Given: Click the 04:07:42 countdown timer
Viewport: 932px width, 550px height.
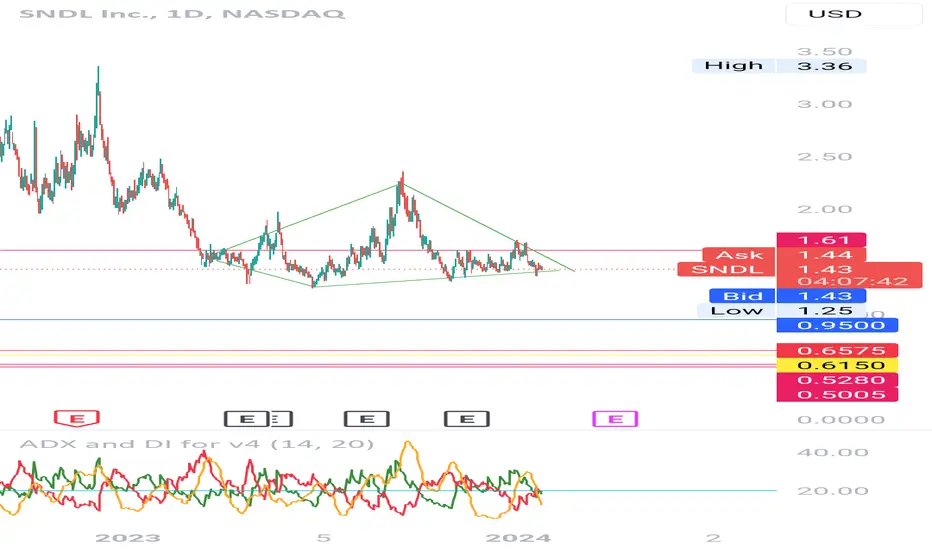Looking at the screenshot, I should tap(852, 281).
